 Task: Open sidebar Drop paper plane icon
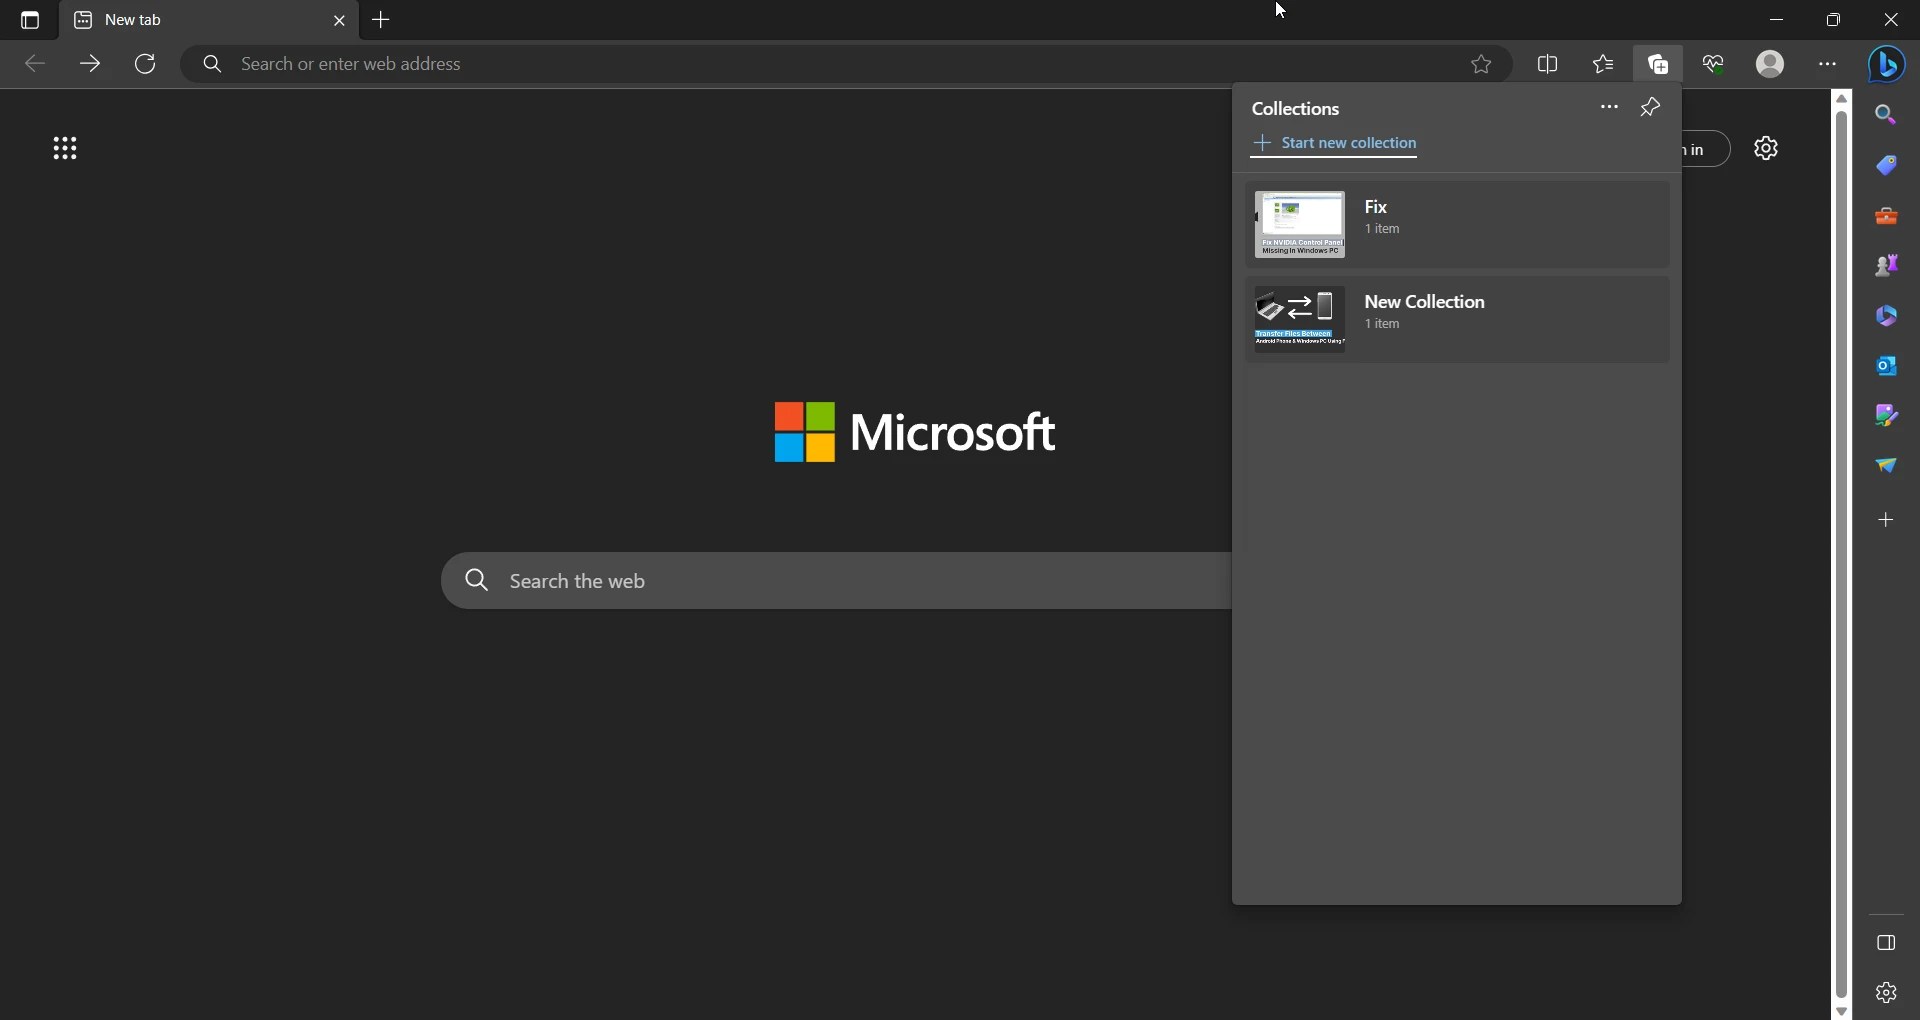point(1888,466)
